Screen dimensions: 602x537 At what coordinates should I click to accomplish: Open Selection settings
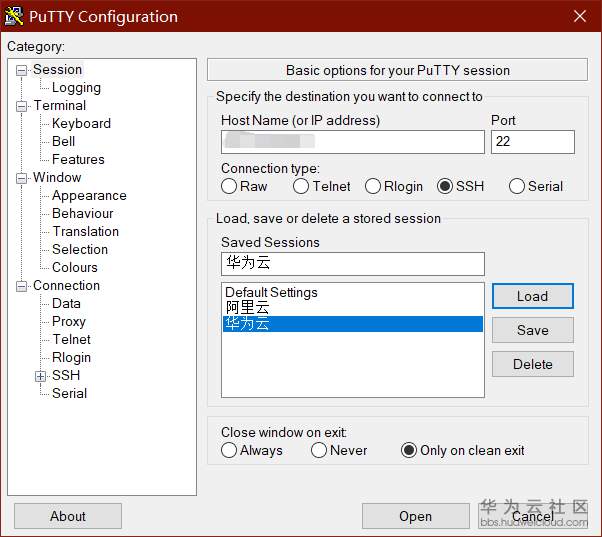[80, 249]
